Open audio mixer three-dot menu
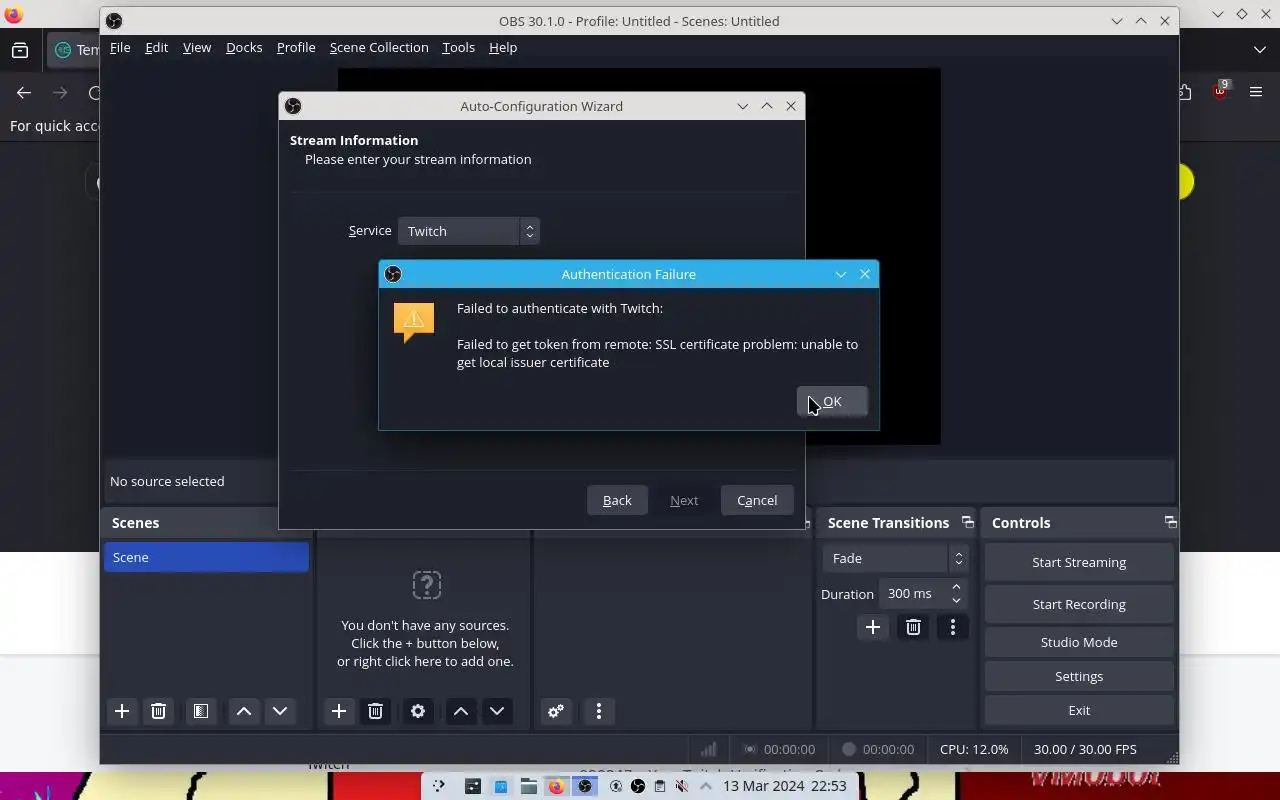 (x=599, y=711)
